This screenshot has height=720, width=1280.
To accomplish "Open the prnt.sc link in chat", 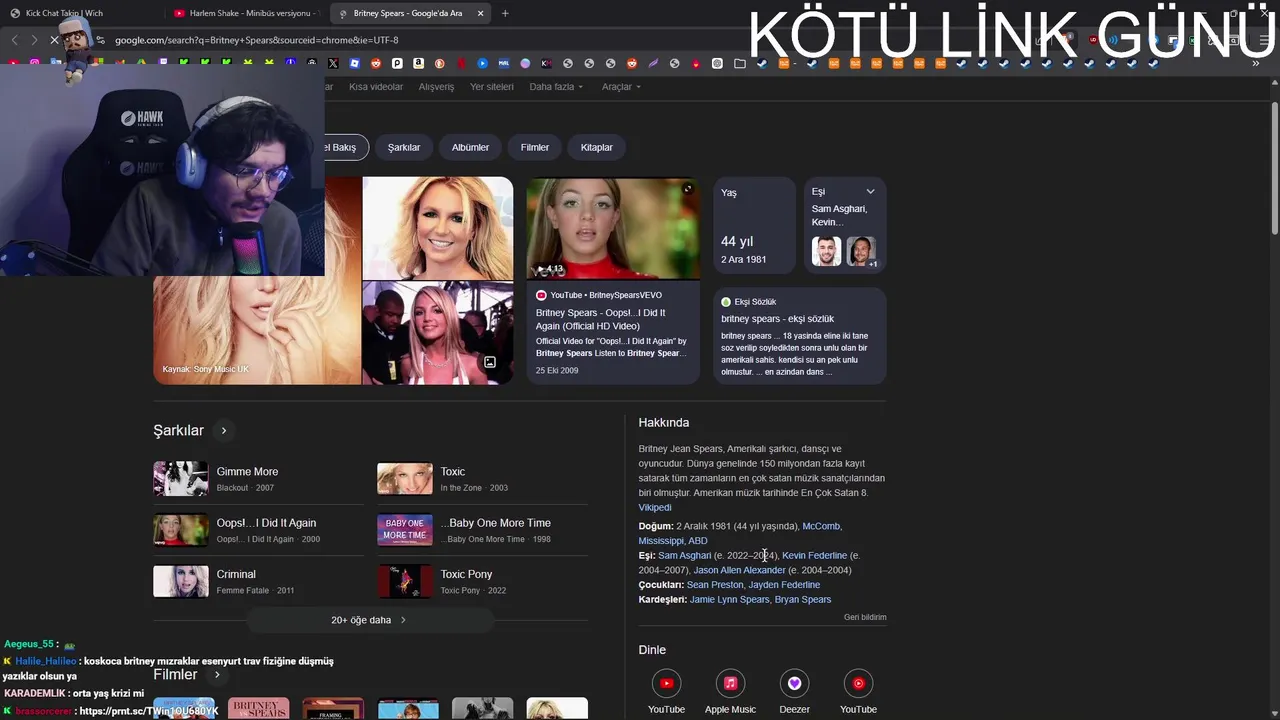I will point(148,711).
